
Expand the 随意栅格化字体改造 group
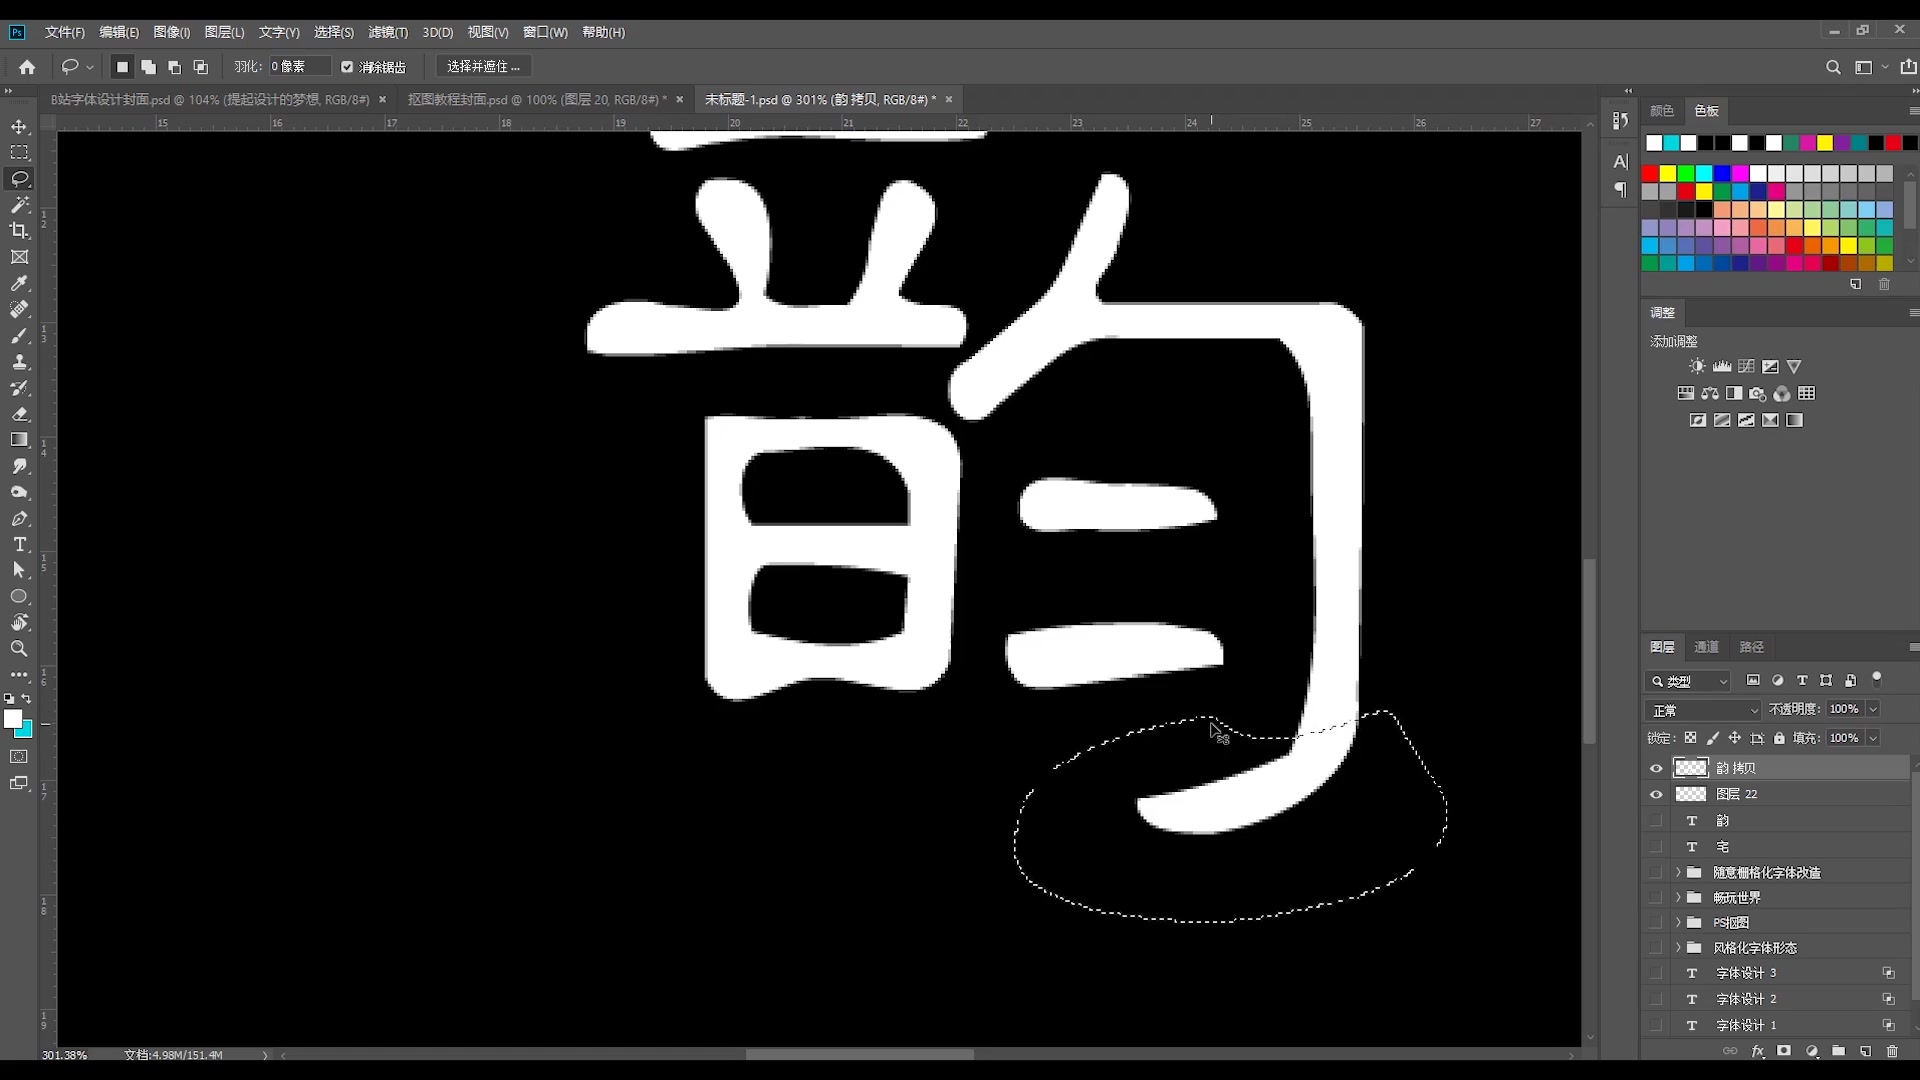(1678, 872)
